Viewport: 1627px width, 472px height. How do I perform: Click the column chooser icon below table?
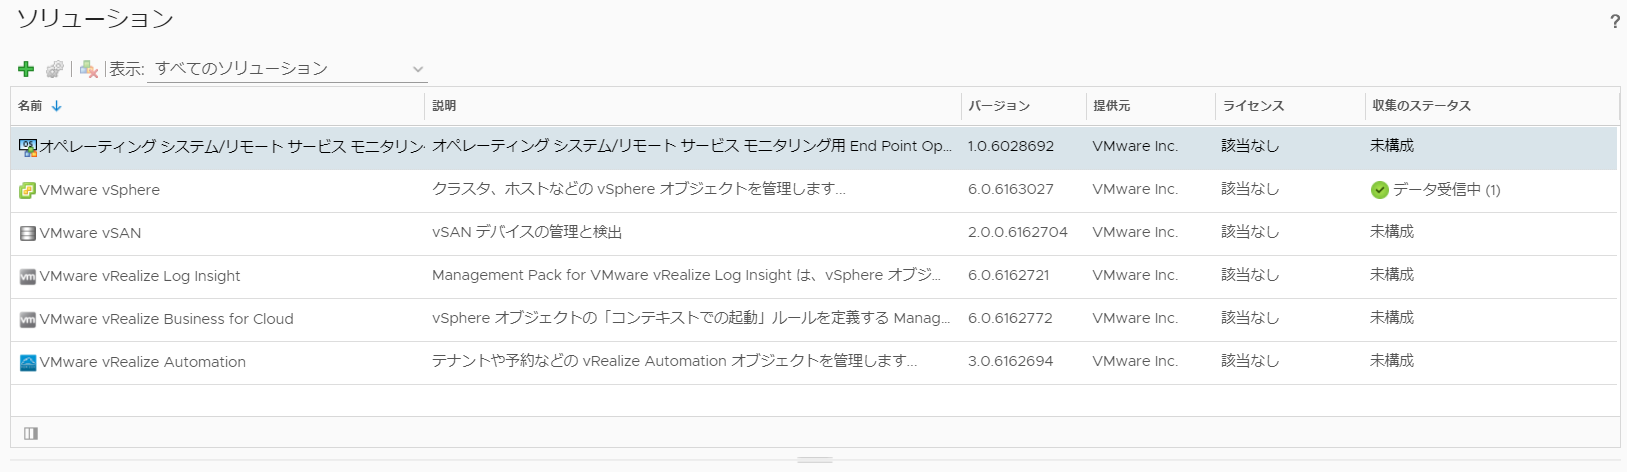pos(31,433)
